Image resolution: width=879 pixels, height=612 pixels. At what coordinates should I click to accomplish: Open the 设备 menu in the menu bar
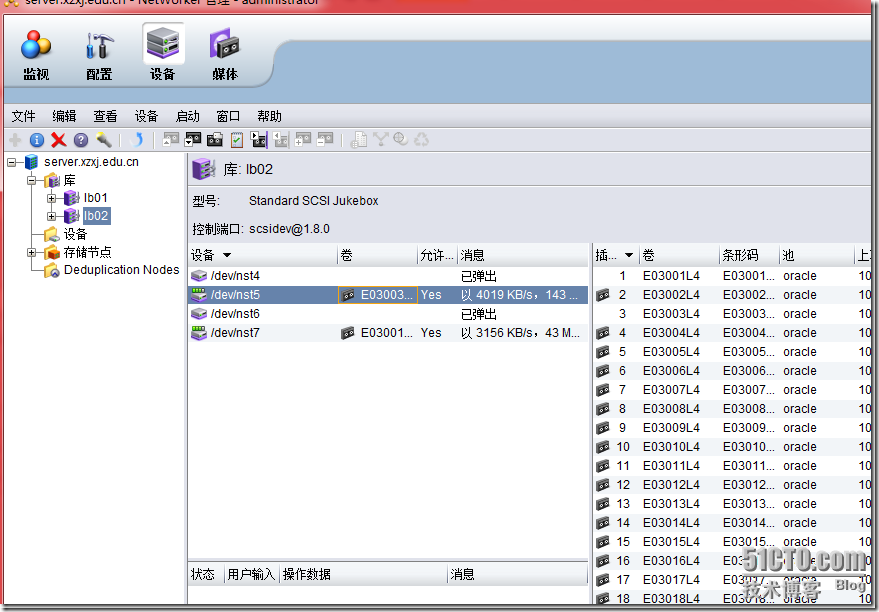point(146,116)
